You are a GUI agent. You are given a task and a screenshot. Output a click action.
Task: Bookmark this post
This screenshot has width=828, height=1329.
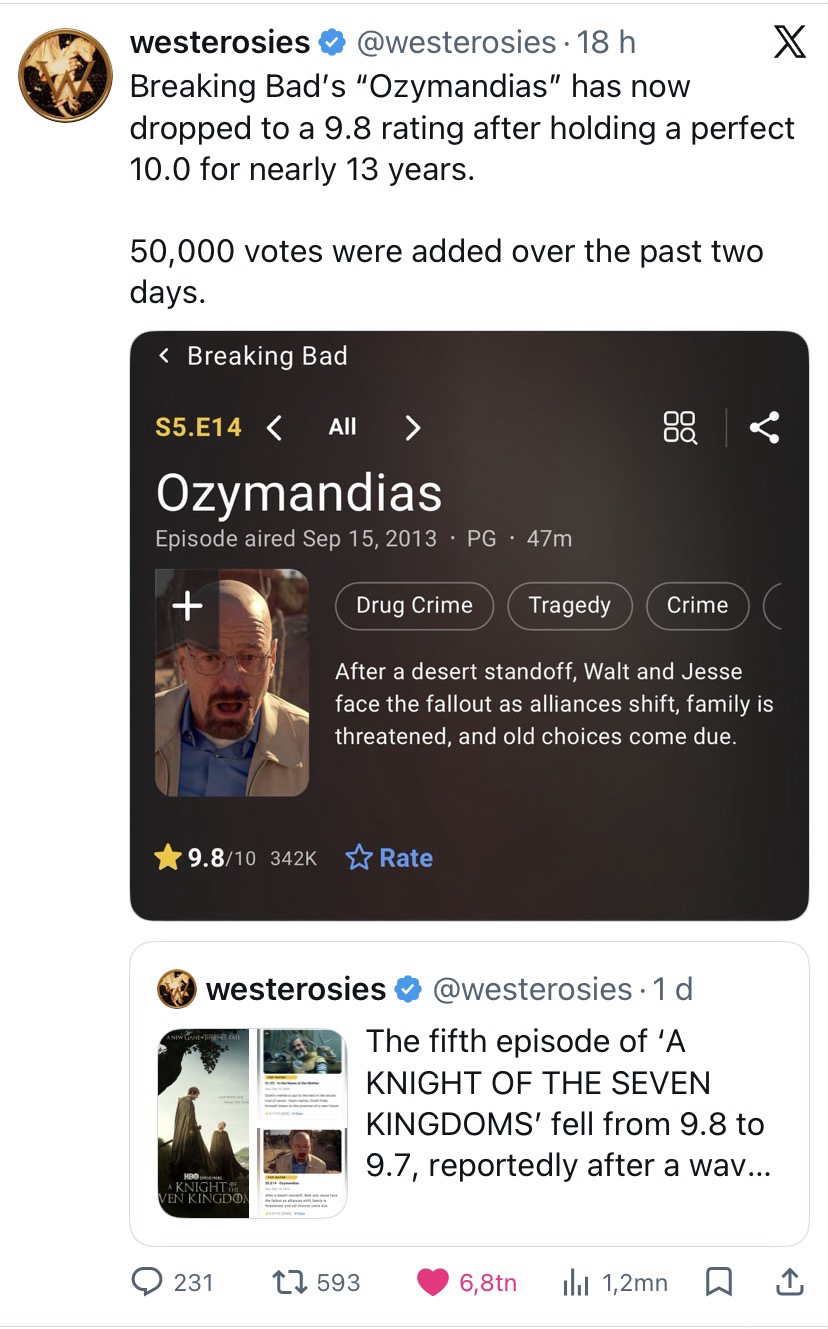[717, 1281]
